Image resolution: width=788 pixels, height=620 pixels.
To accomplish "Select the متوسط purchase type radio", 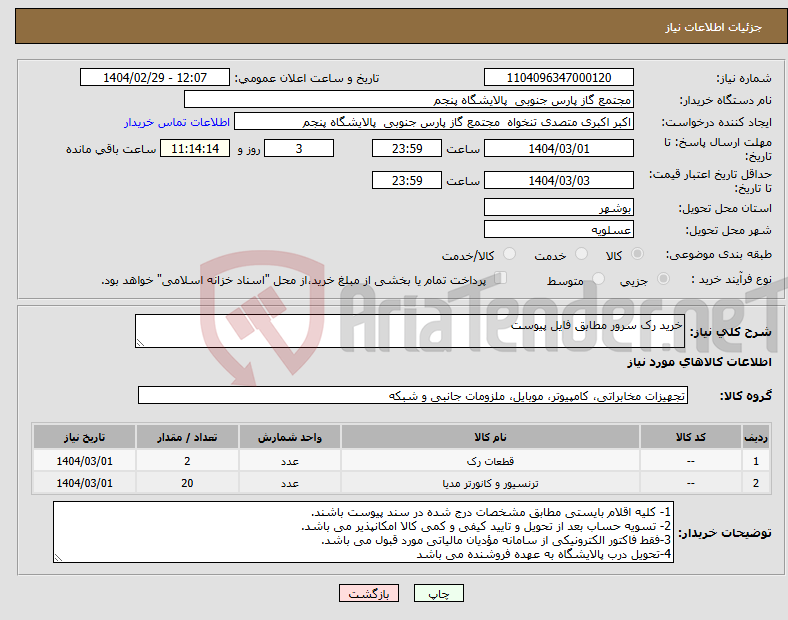I will (x=598, y=279).
